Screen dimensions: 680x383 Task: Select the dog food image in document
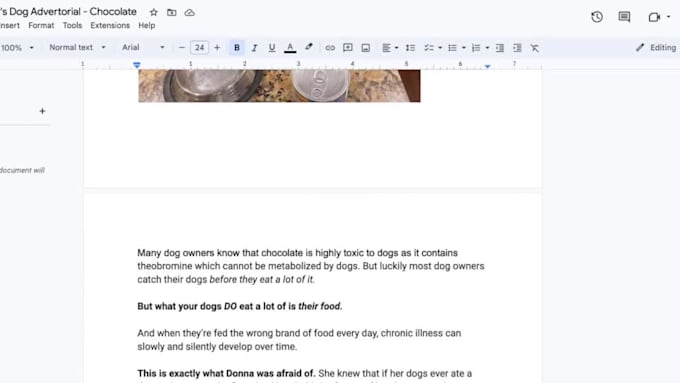(x=279, y=86)
